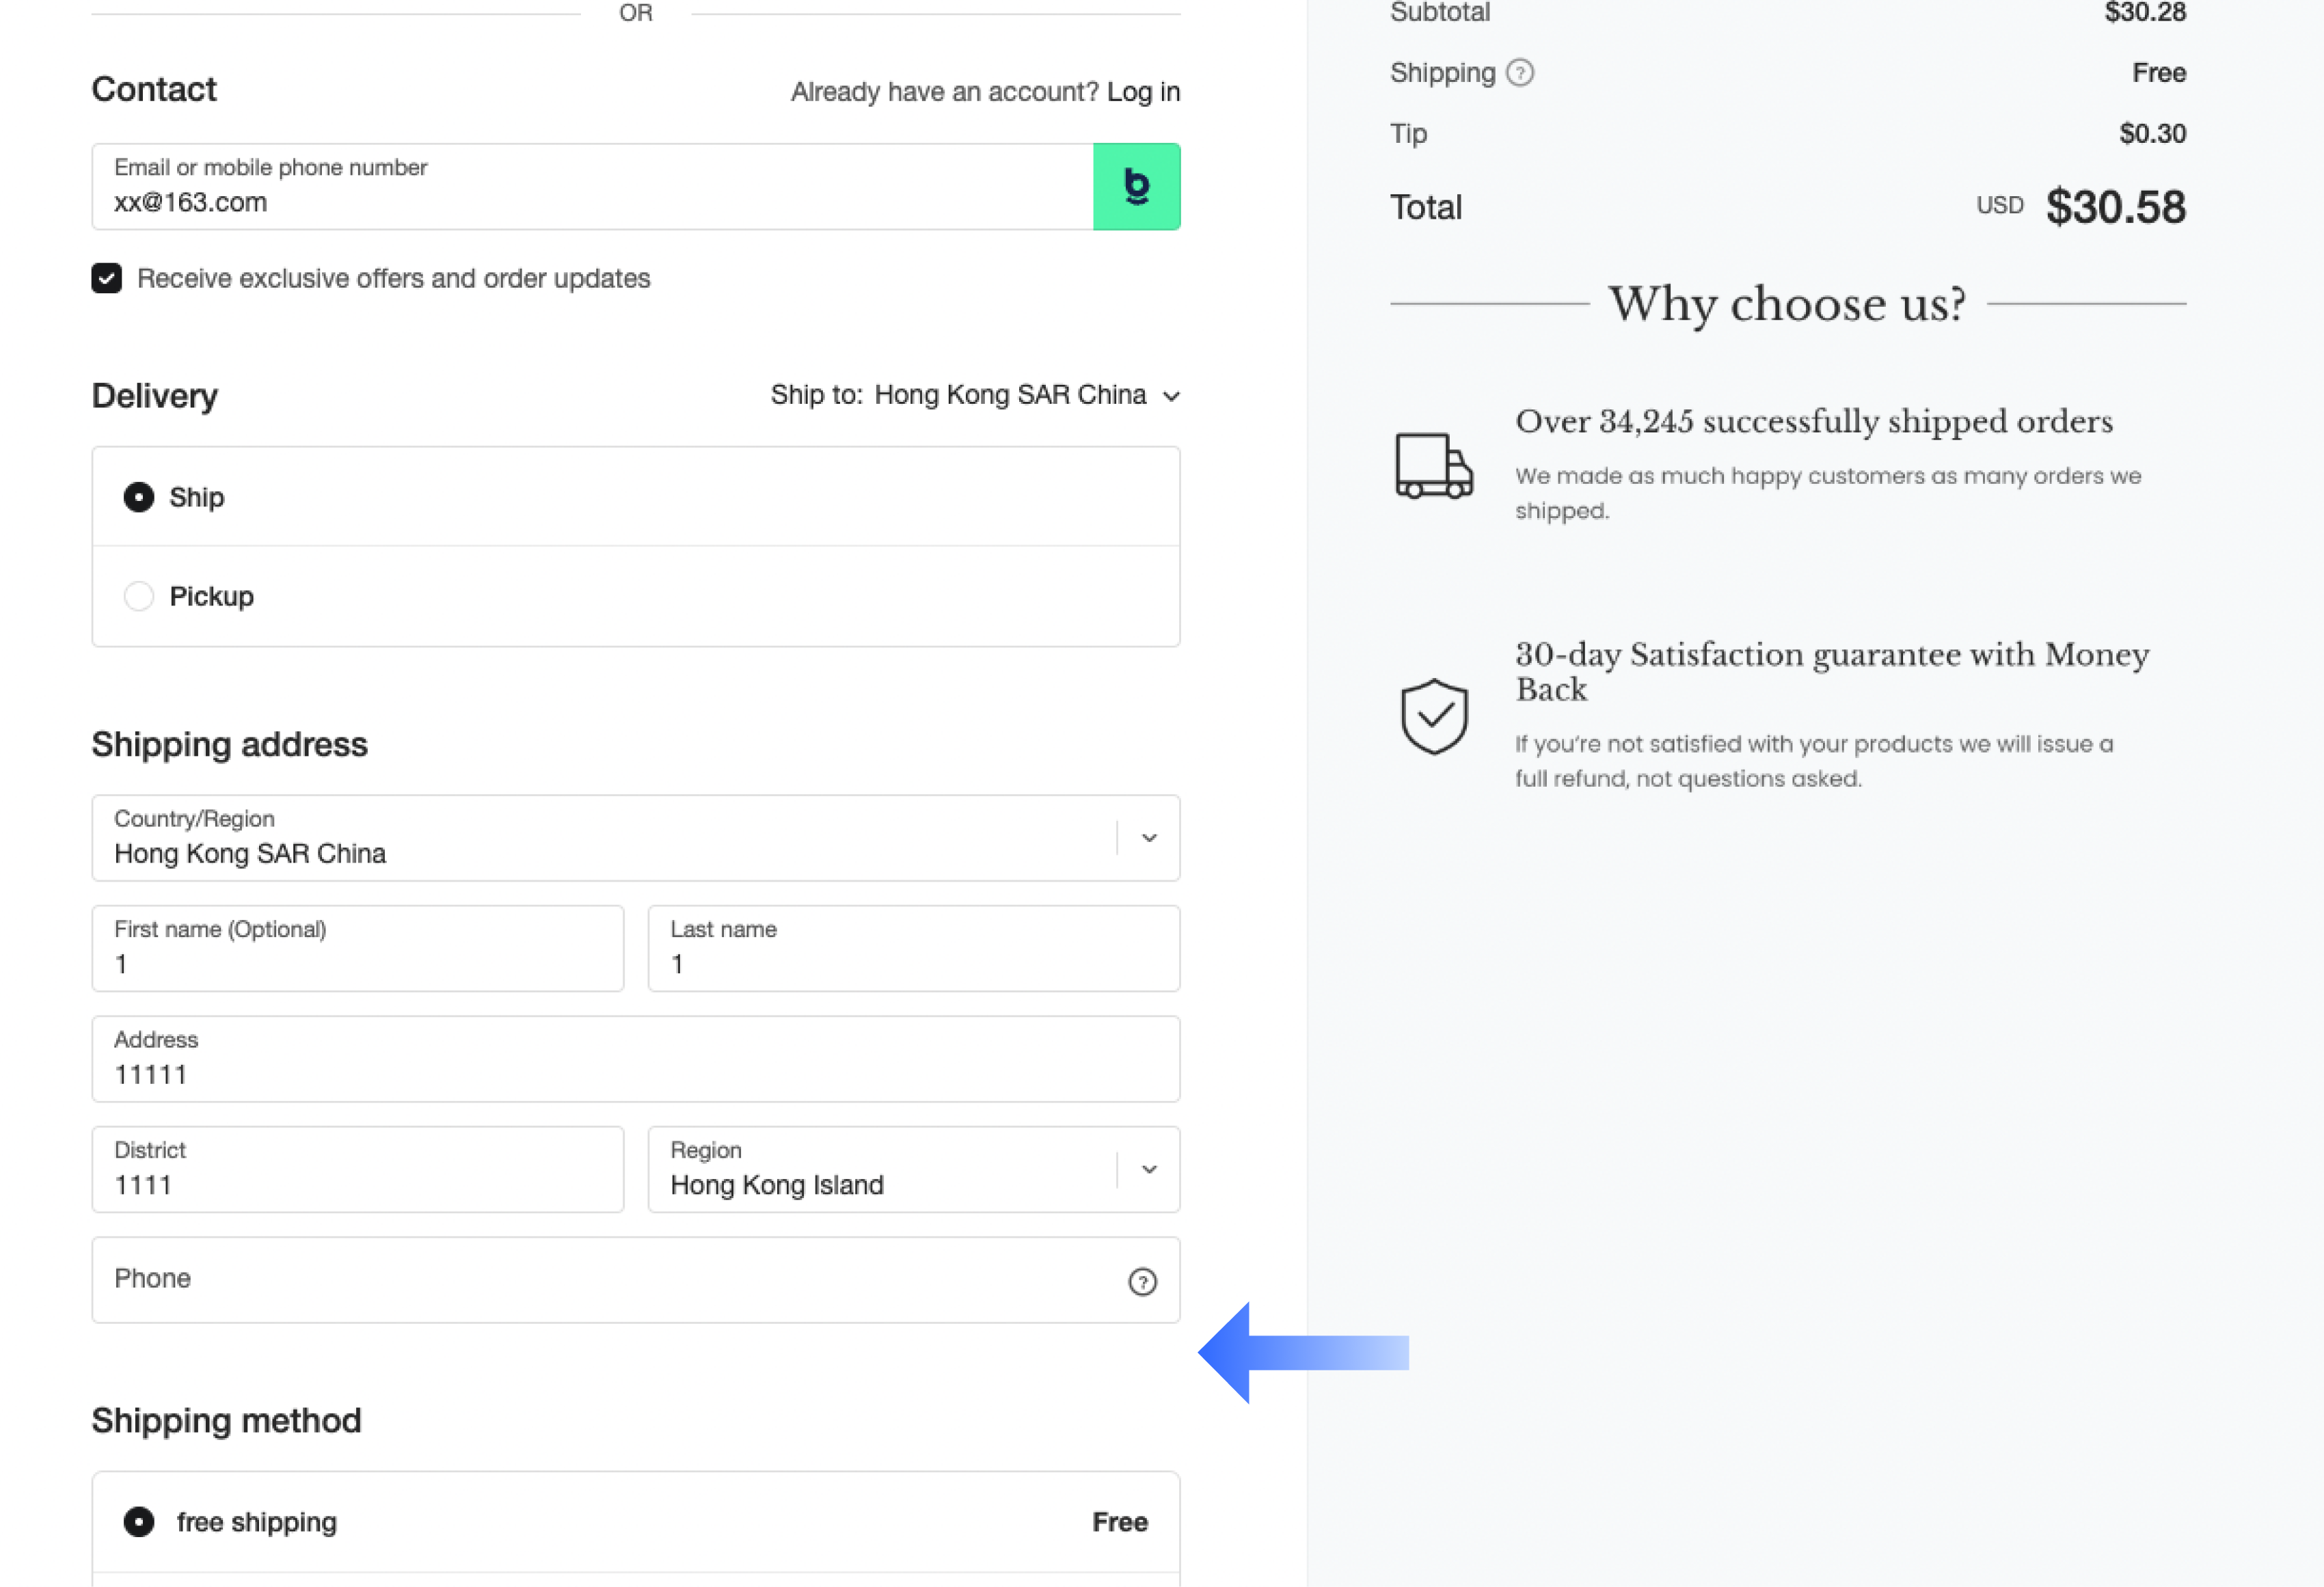This screenshot has width=2324, height=1587.
Task: Toggle Receive exclusive offers checkbox
Action: coord(107,278)
